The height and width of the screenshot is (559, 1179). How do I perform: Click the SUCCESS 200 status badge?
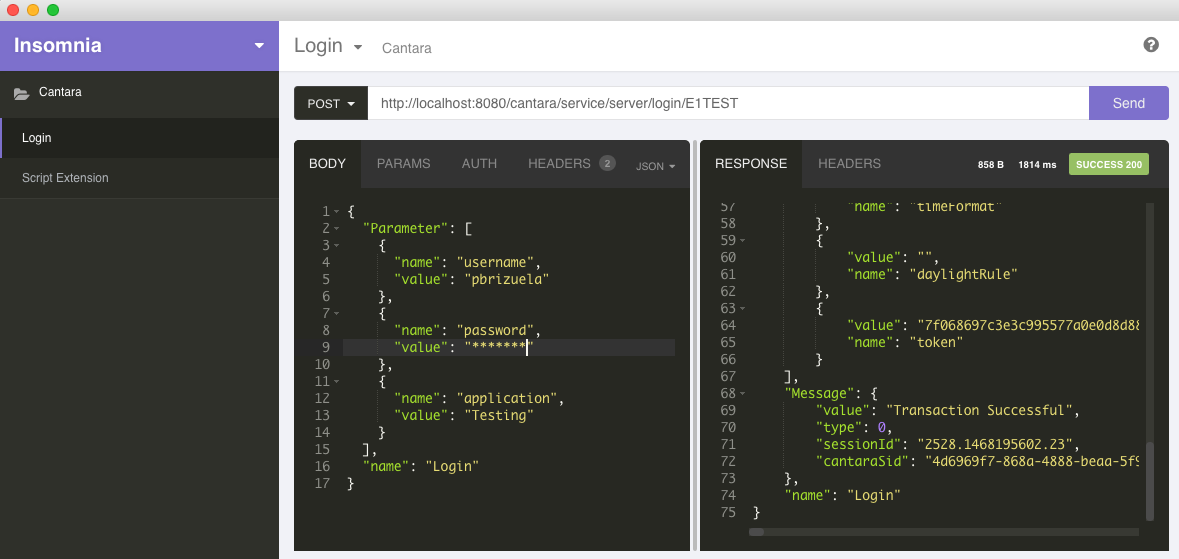pos(1108,164)
